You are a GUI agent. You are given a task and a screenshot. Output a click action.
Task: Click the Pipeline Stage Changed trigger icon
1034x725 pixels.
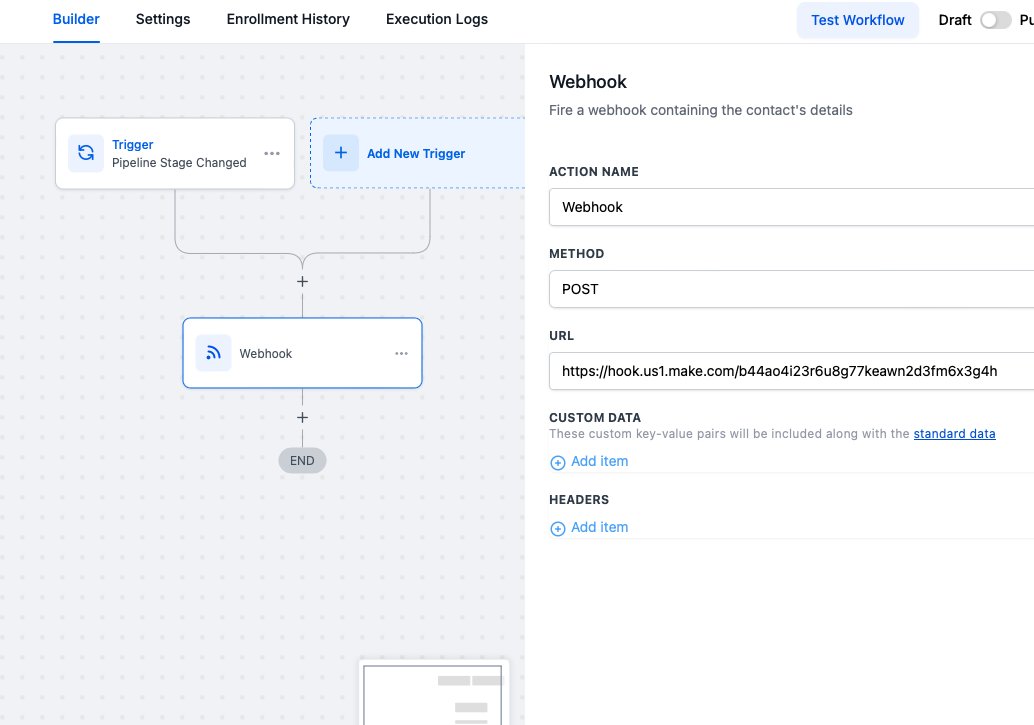(x=86, y=153)
